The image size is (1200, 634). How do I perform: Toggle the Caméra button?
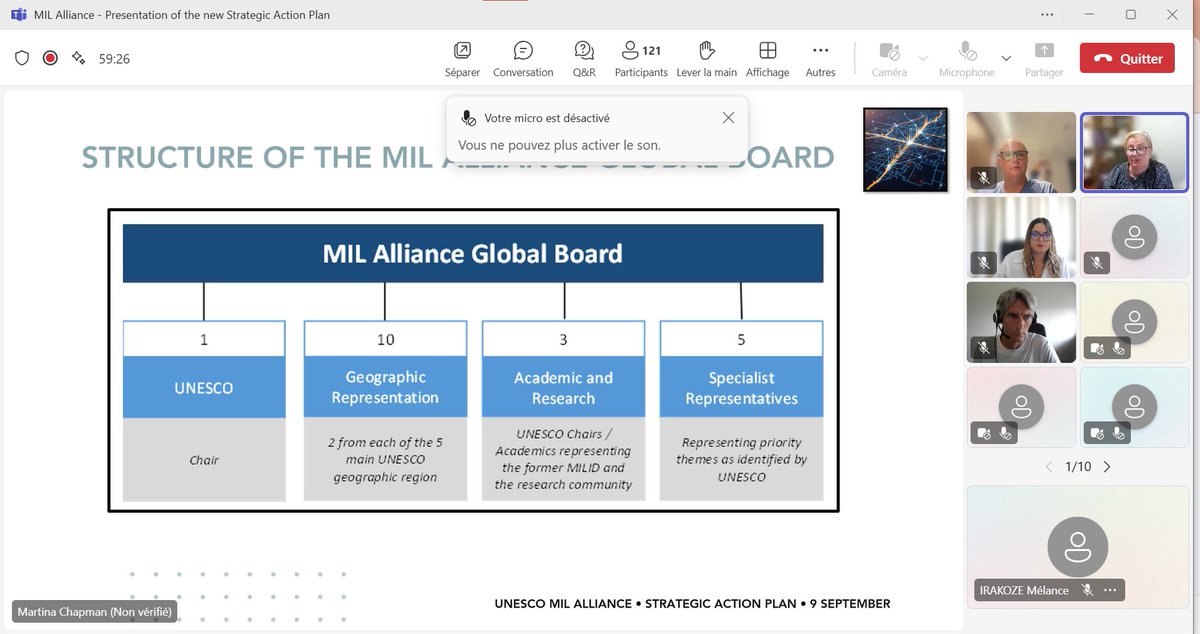[x=889, y=59]
